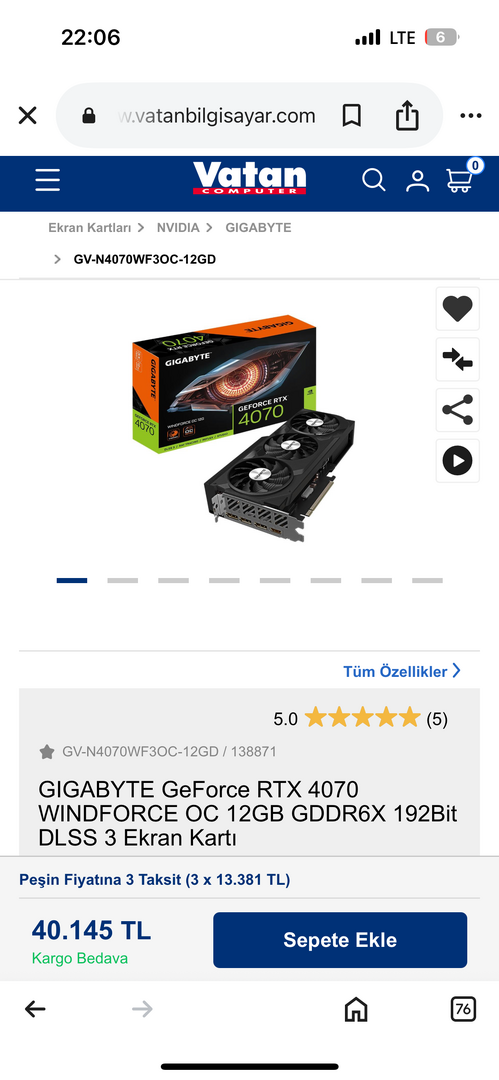Viewport: 499px width, 1080px height.
Task: Click the Sepete Ekle button
Action: tap(340, 940)
